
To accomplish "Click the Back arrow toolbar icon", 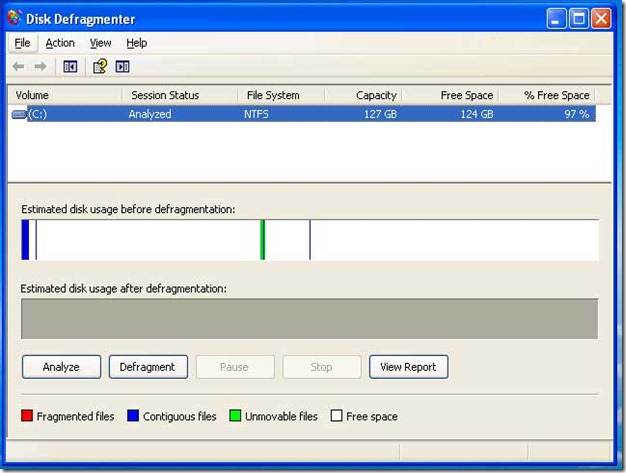I will click(x=19, y=67).
